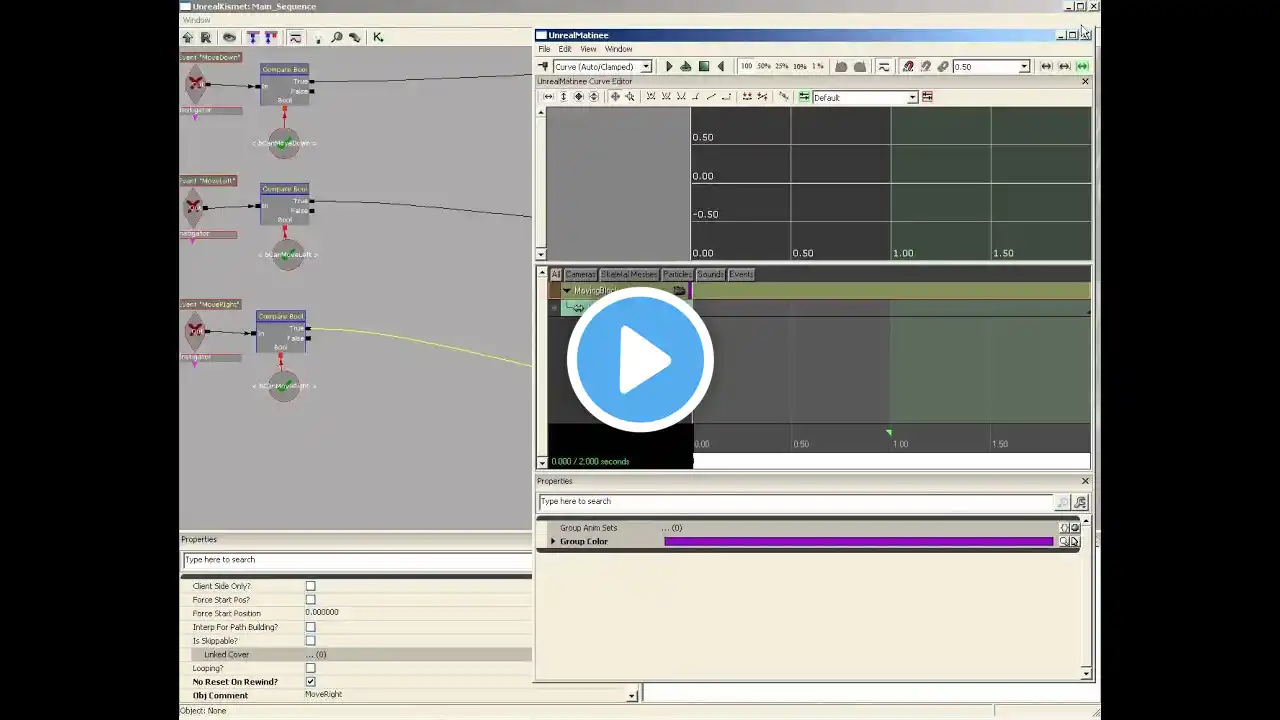Click the Matinee search magnifier button
1280x720 pixels.
coord(1063,502)
